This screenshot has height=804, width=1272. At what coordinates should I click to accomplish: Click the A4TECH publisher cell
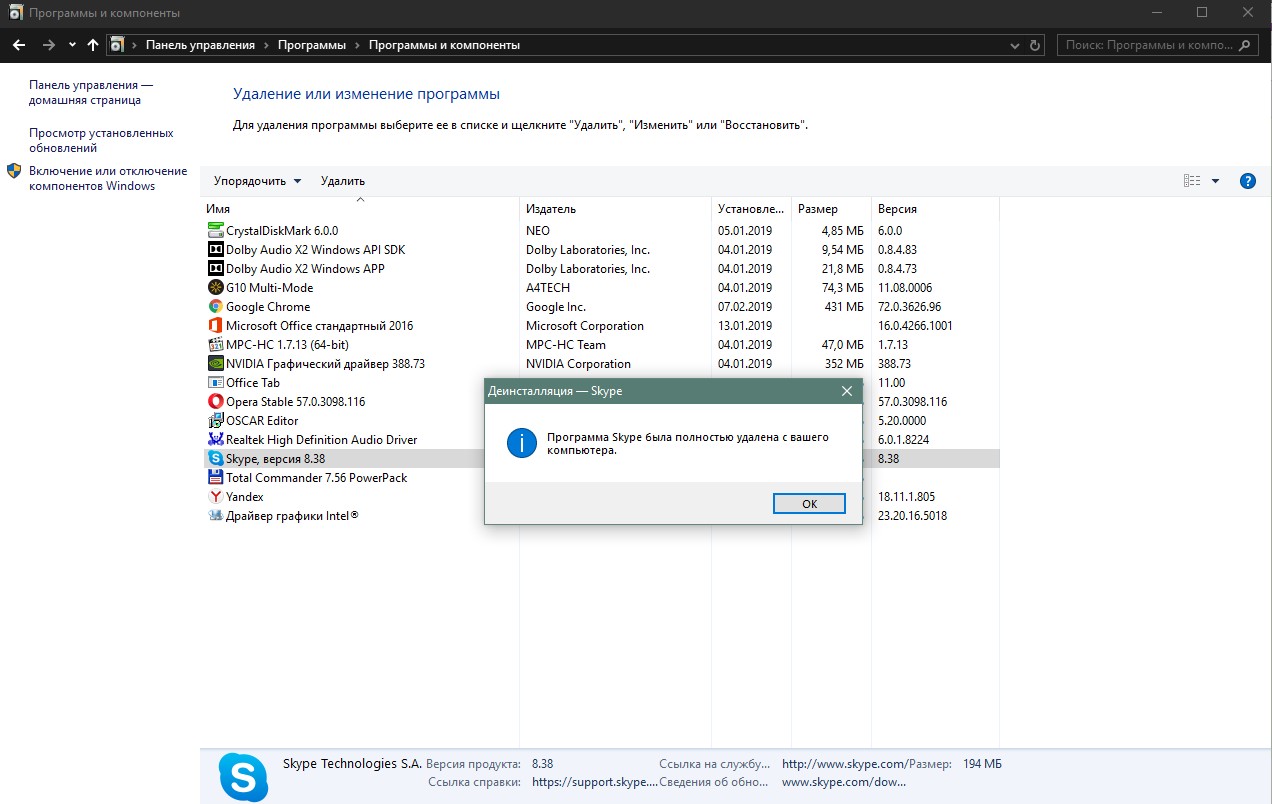tap(549, 288)
